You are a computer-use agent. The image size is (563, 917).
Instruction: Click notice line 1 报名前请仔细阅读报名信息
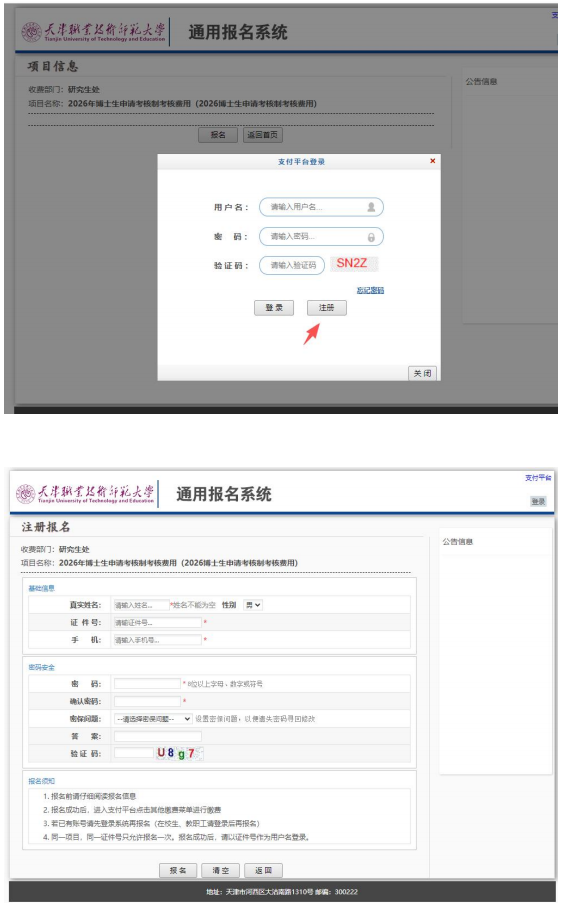point(89,796)
